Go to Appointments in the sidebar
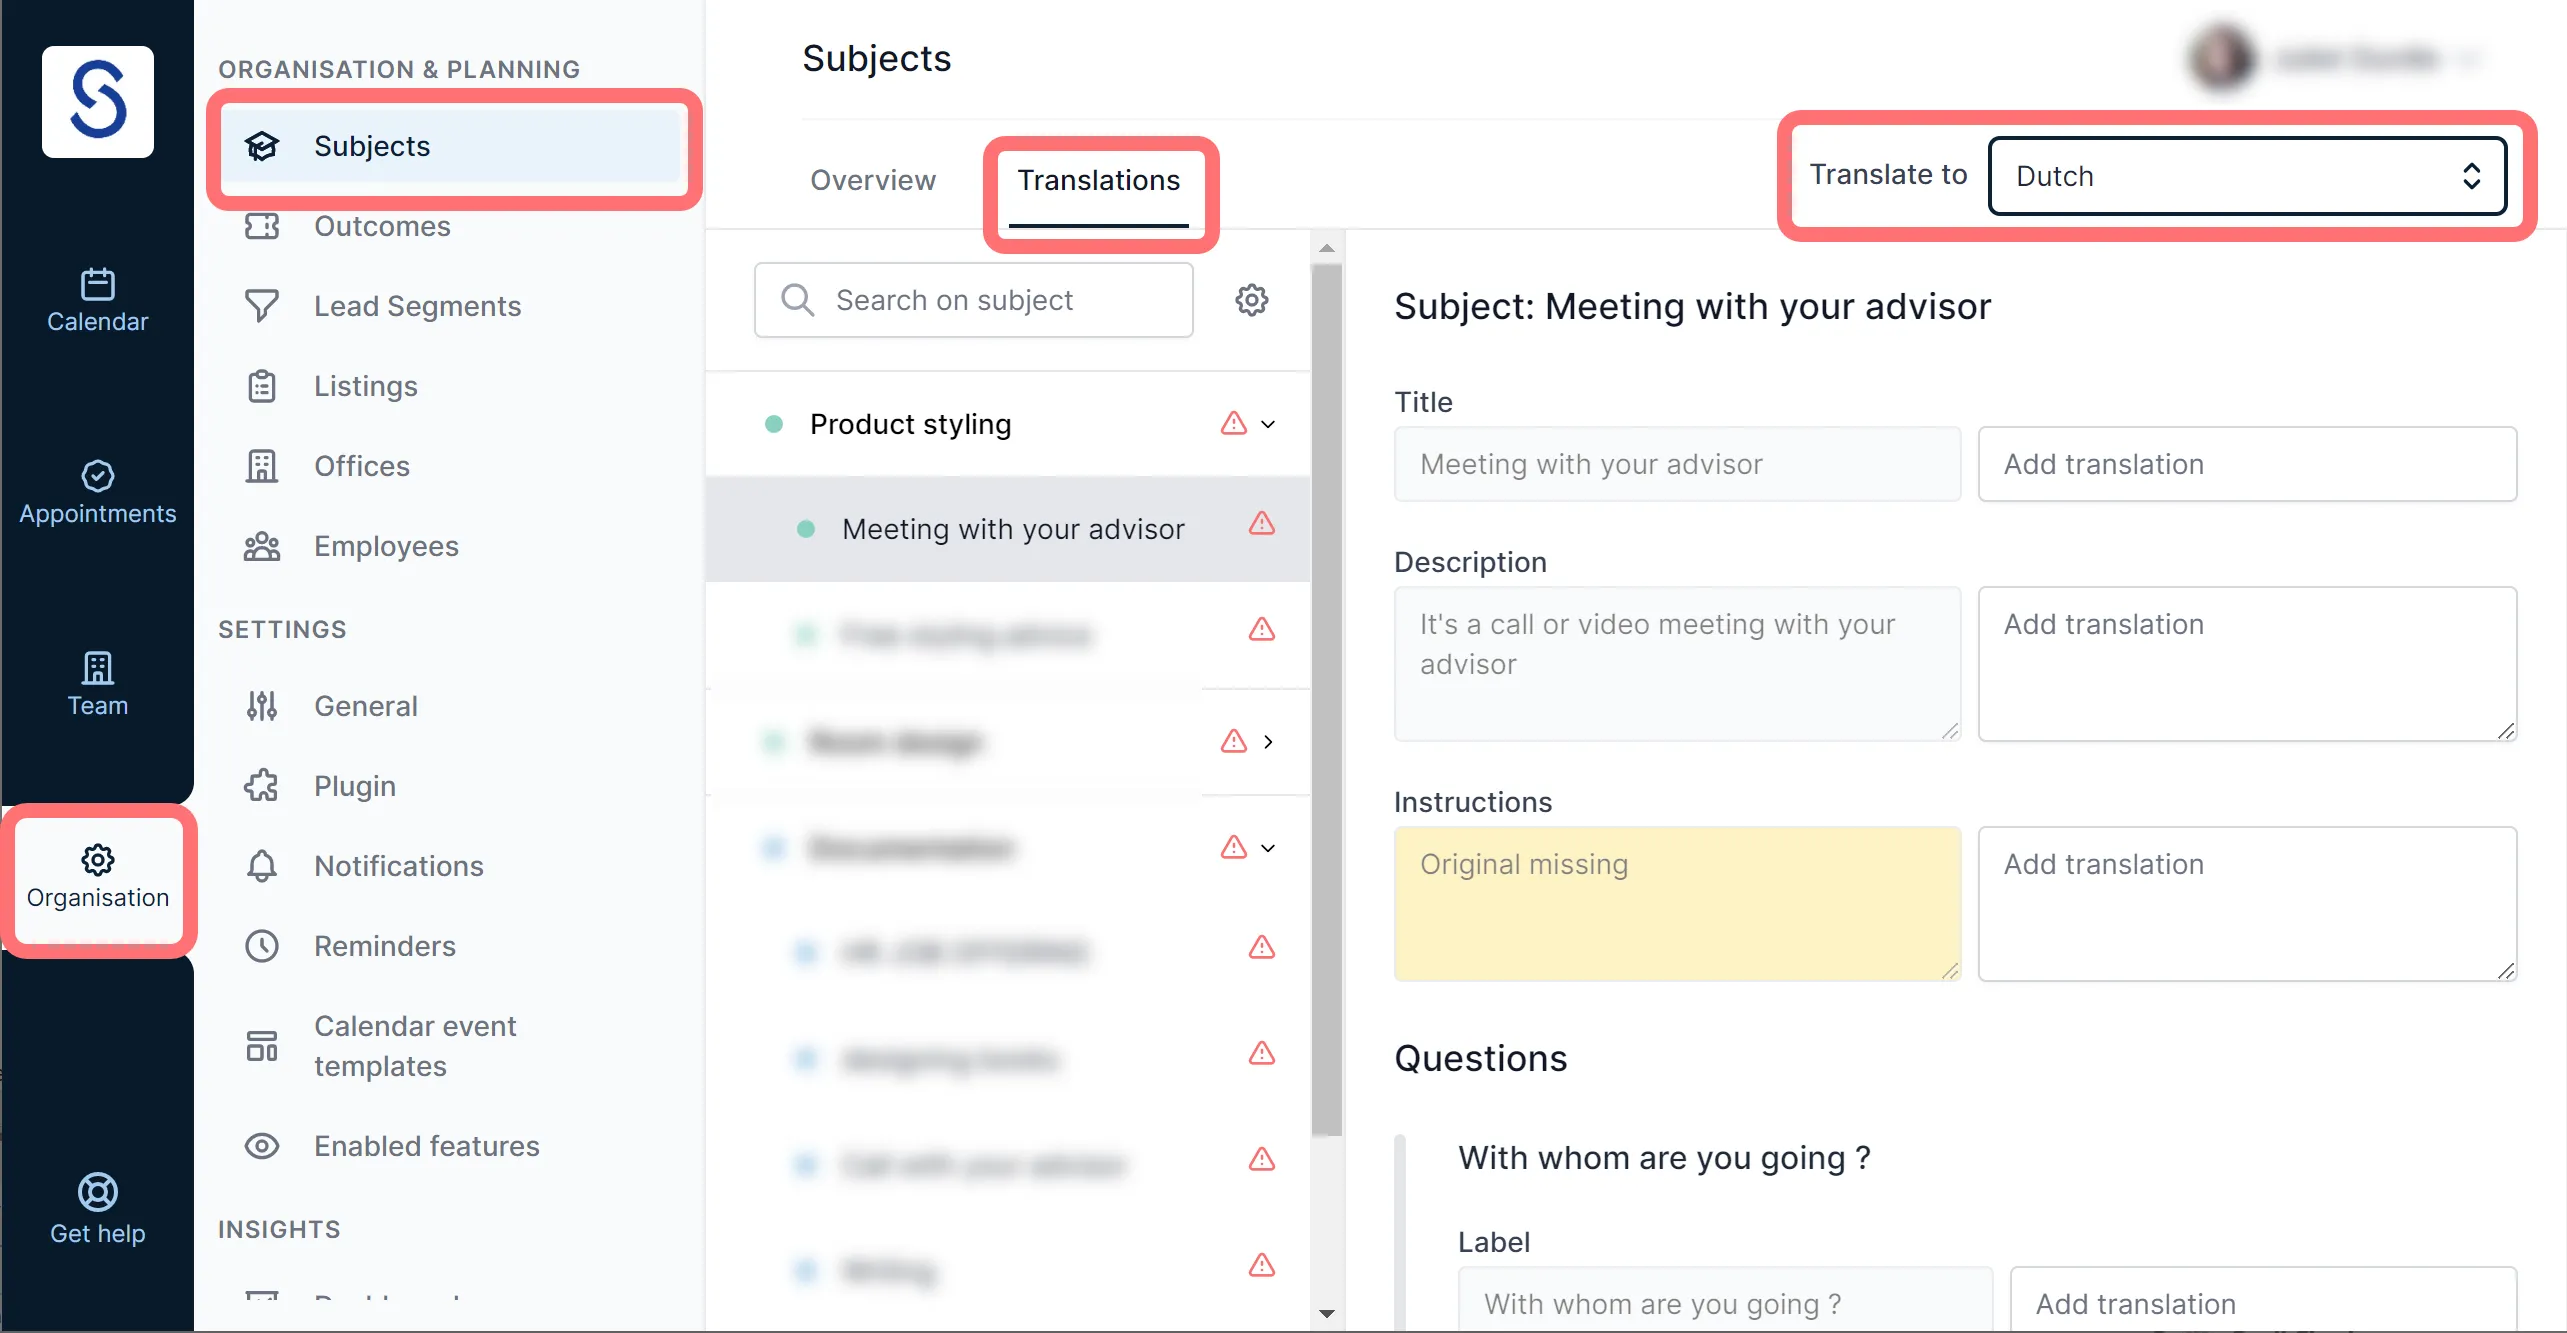 (x=97, y=492)
